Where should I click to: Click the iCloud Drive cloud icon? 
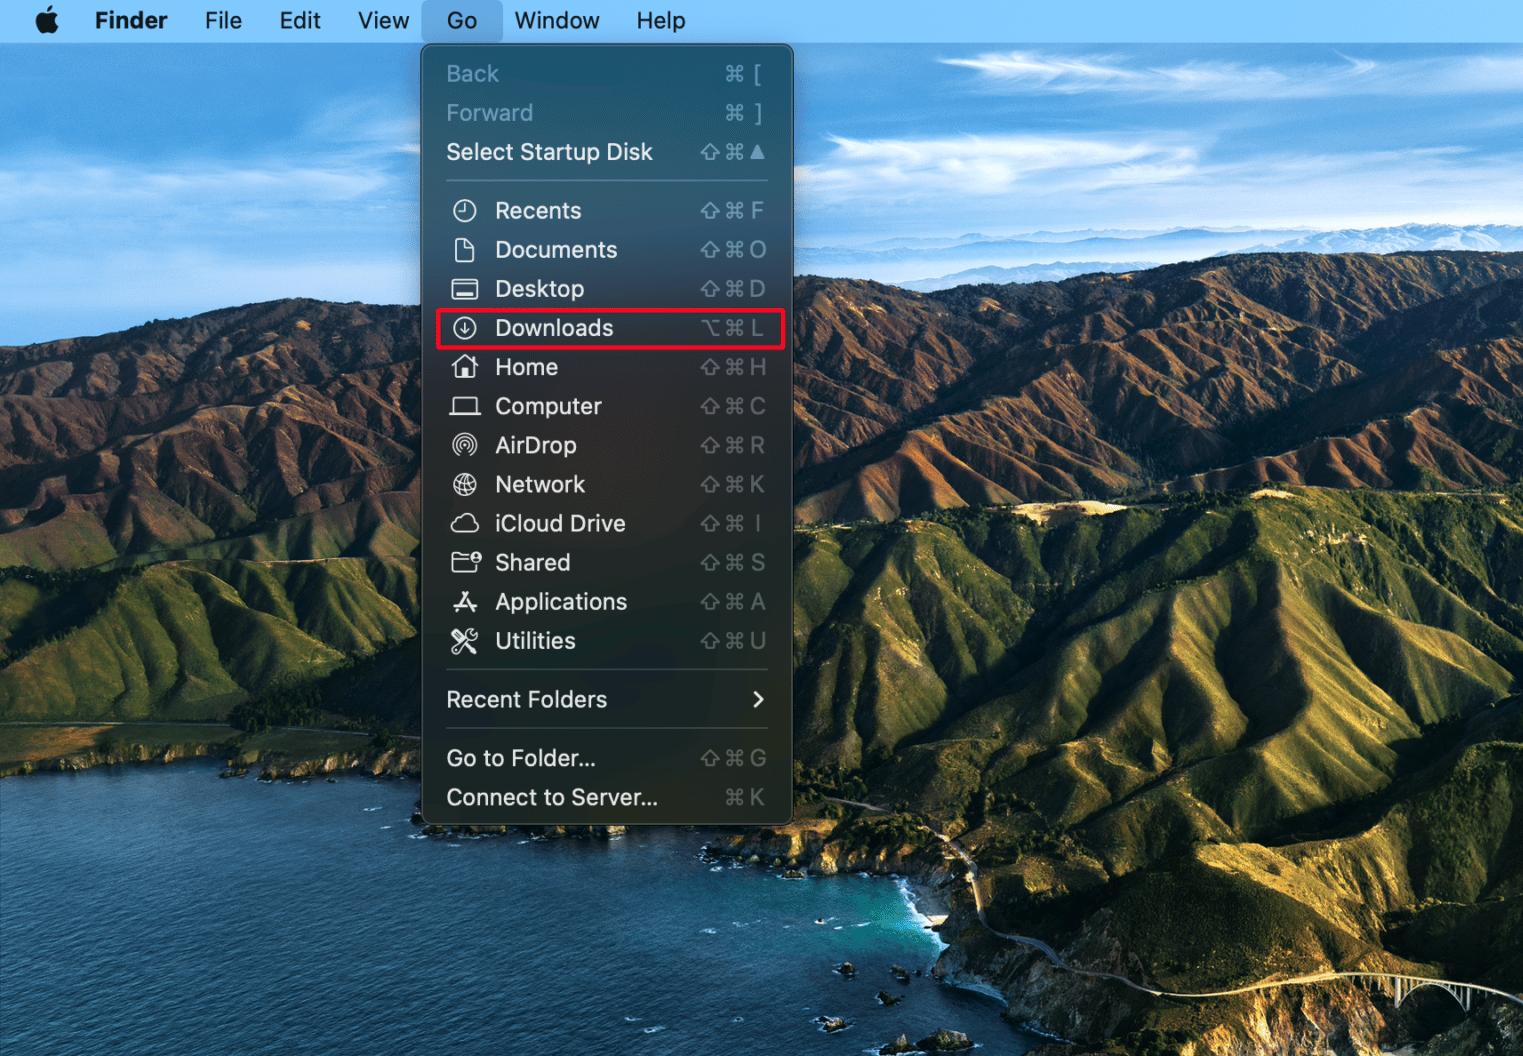pos(465,523)
